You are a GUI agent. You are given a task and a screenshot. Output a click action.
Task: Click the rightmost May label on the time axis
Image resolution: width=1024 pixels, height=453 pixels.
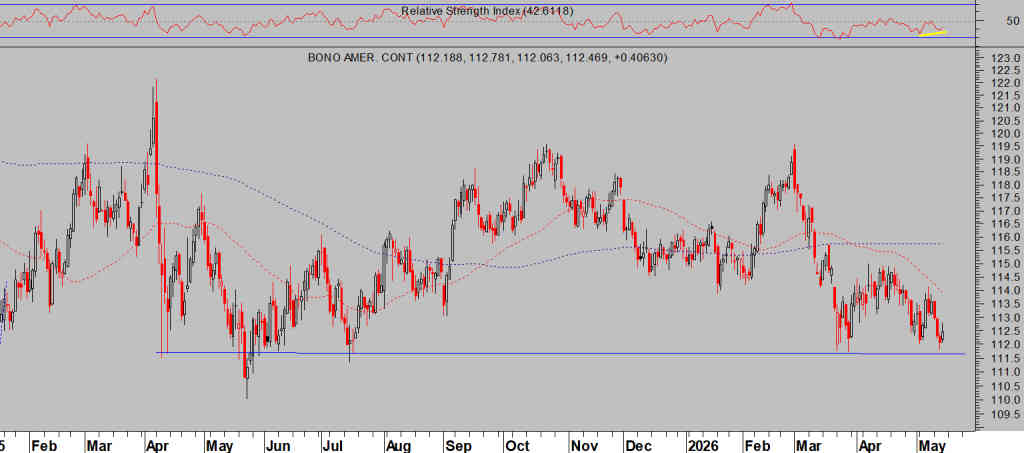[x=933, y=446]
